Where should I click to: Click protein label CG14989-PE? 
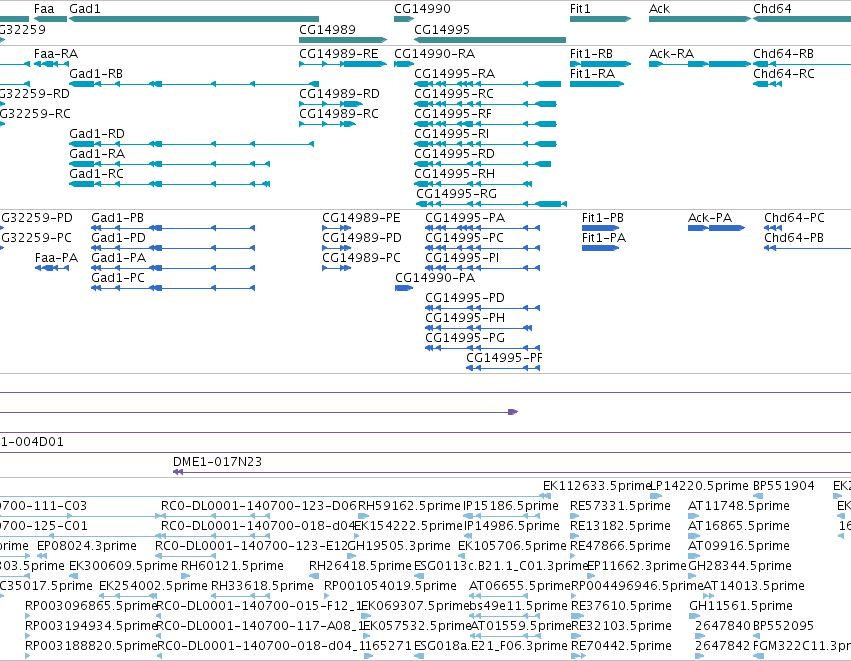[361, 218]
